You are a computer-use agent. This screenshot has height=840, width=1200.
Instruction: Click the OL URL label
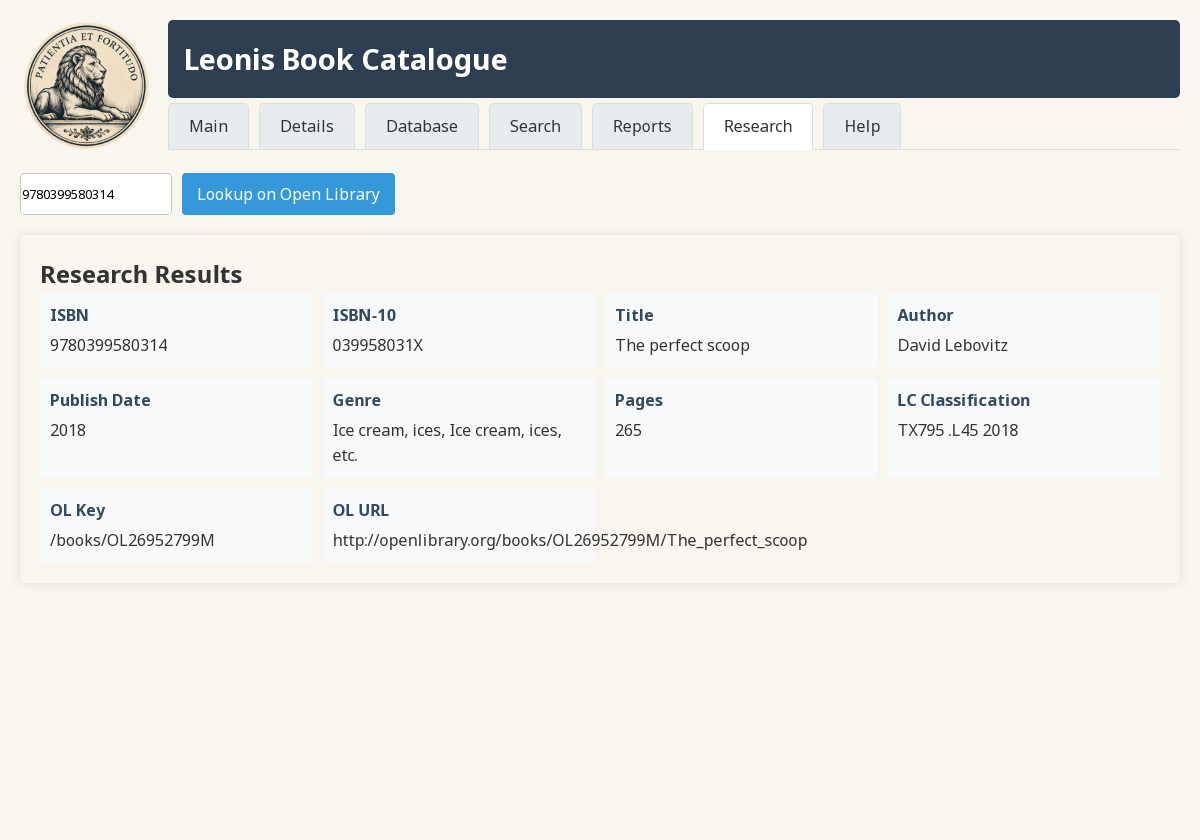[361, 510]
